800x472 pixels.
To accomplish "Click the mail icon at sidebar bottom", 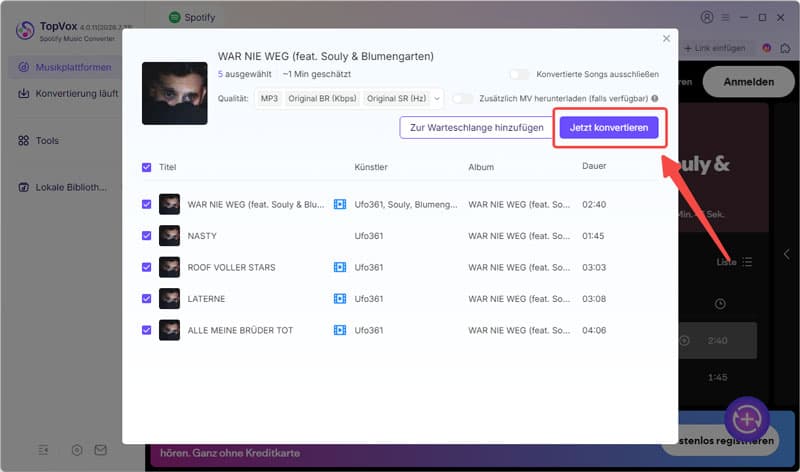I will pyautogui.click(x=101, y=450).
